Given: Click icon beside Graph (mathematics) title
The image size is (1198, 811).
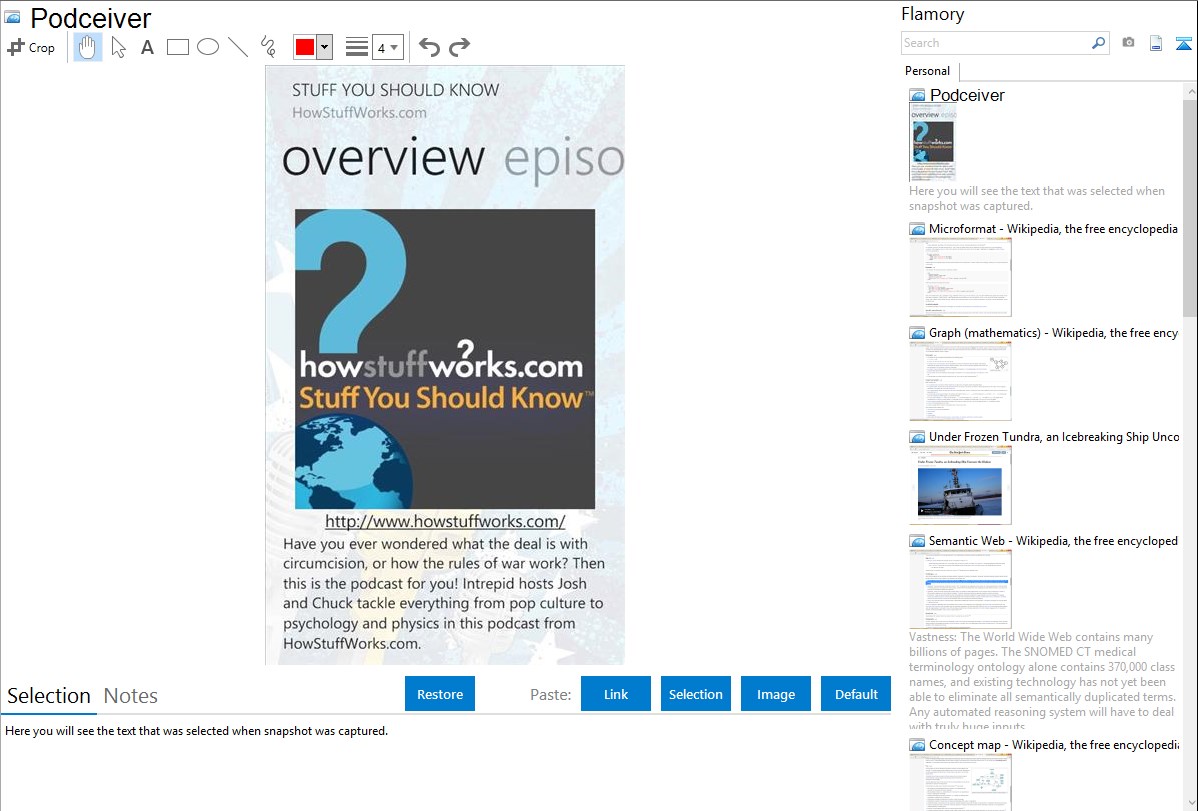Looking at the screenshot, I should coord(917,333).
